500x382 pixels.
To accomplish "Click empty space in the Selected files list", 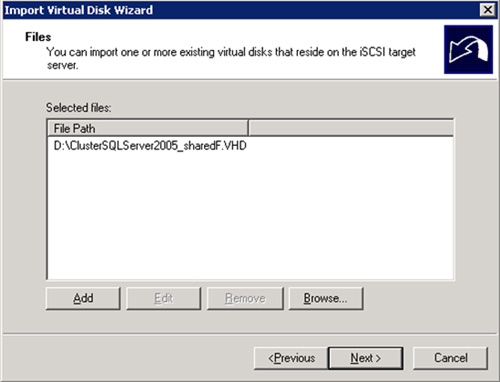I will coord(250,217).
